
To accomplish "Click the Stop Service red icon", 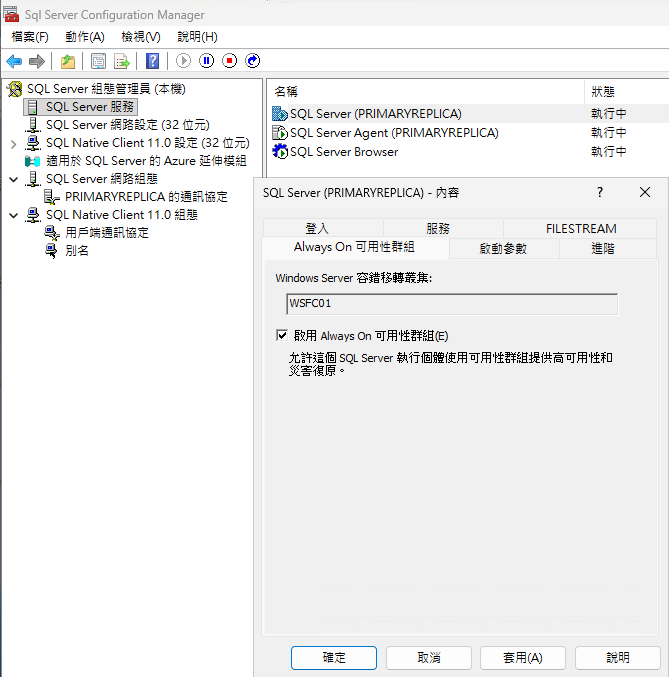I will (229, 61).
